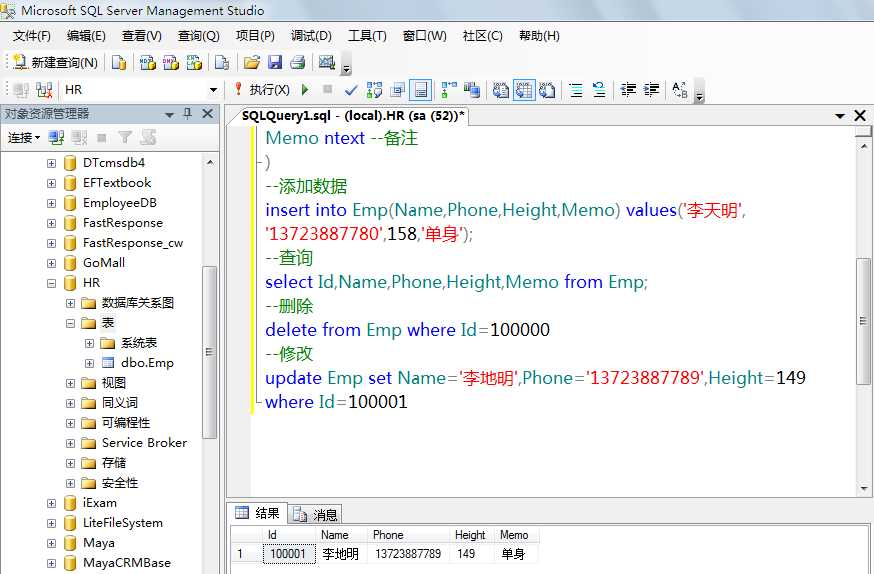This screenshot has height=574, width=874.
Task: Switch output to Results to File
Action: tap(547, 90)
